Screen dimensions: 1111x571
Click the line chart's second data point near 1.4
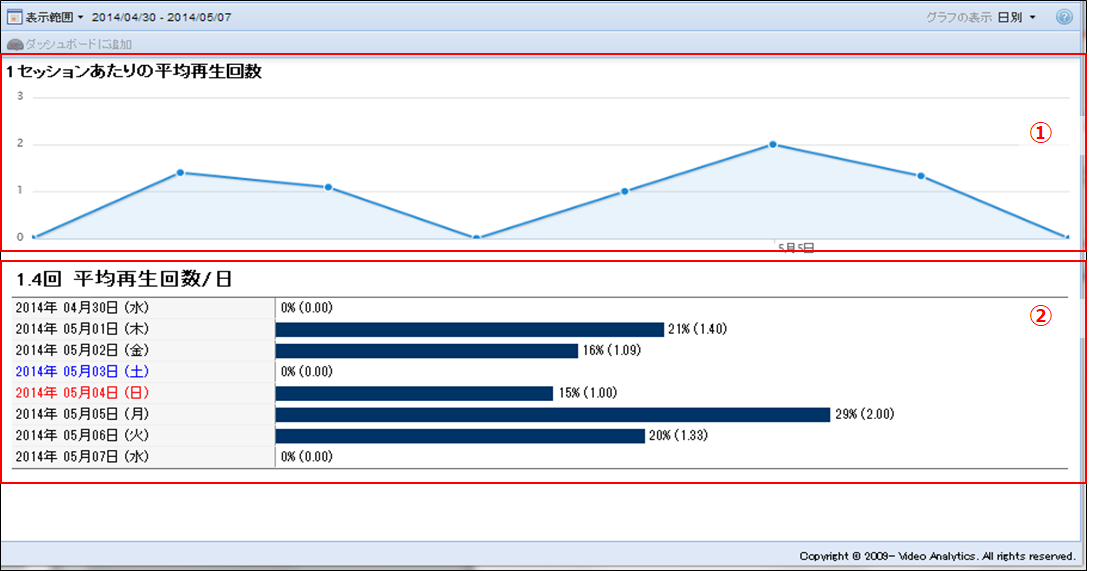click(x=180, y=172)
